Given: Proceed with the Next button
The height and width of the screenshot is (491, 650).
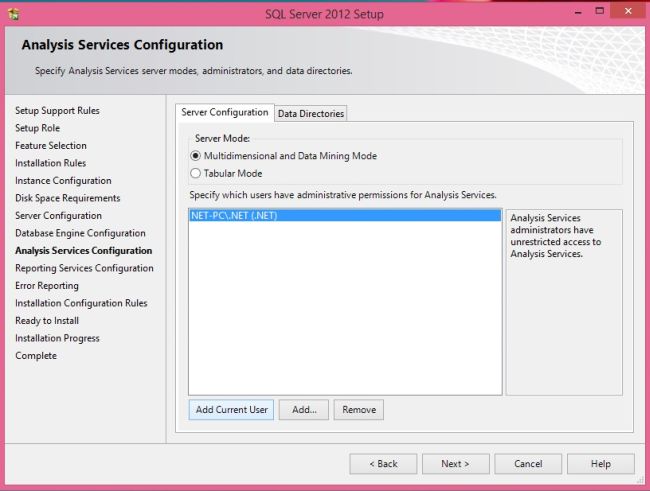Looking at the screenshot, I should tap(456, 464).
